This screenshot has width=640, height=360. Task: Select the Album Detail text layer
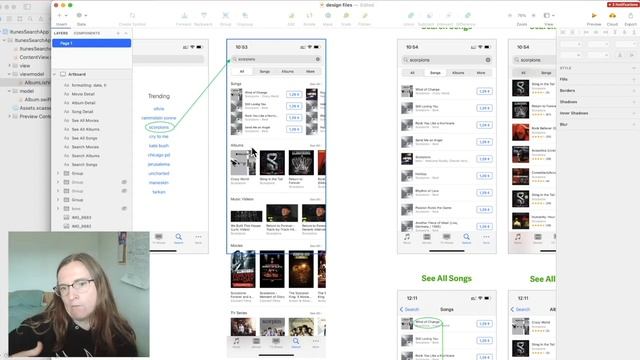click(x=83, y=103)
